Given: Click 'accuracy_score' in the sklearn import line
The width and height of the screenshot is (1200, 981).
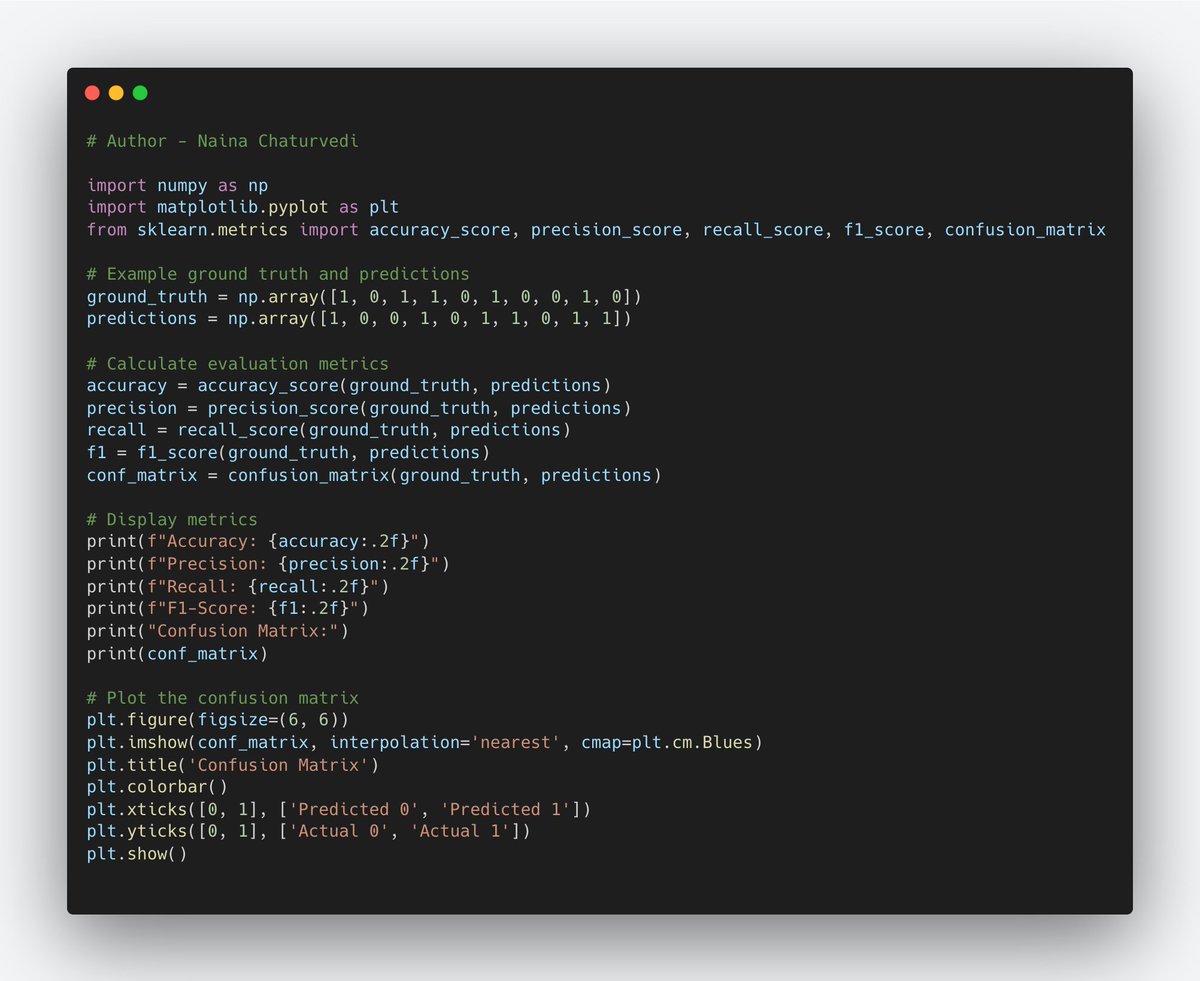Looking at the screenshot, I should (x=440, y=230).
